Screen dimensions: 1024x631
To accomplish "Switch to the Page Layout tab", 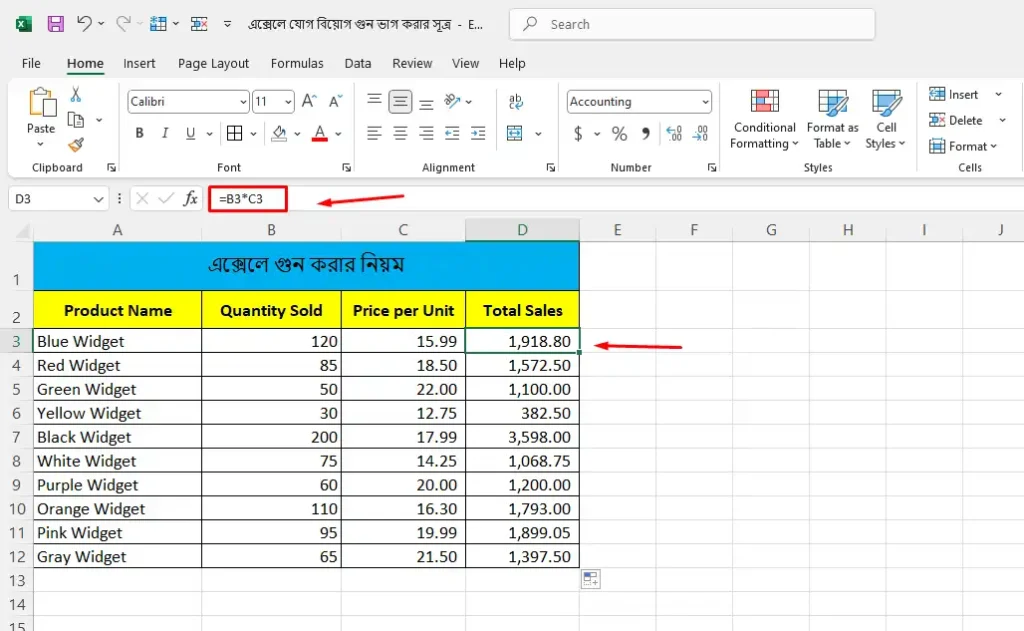I will 213,63.
